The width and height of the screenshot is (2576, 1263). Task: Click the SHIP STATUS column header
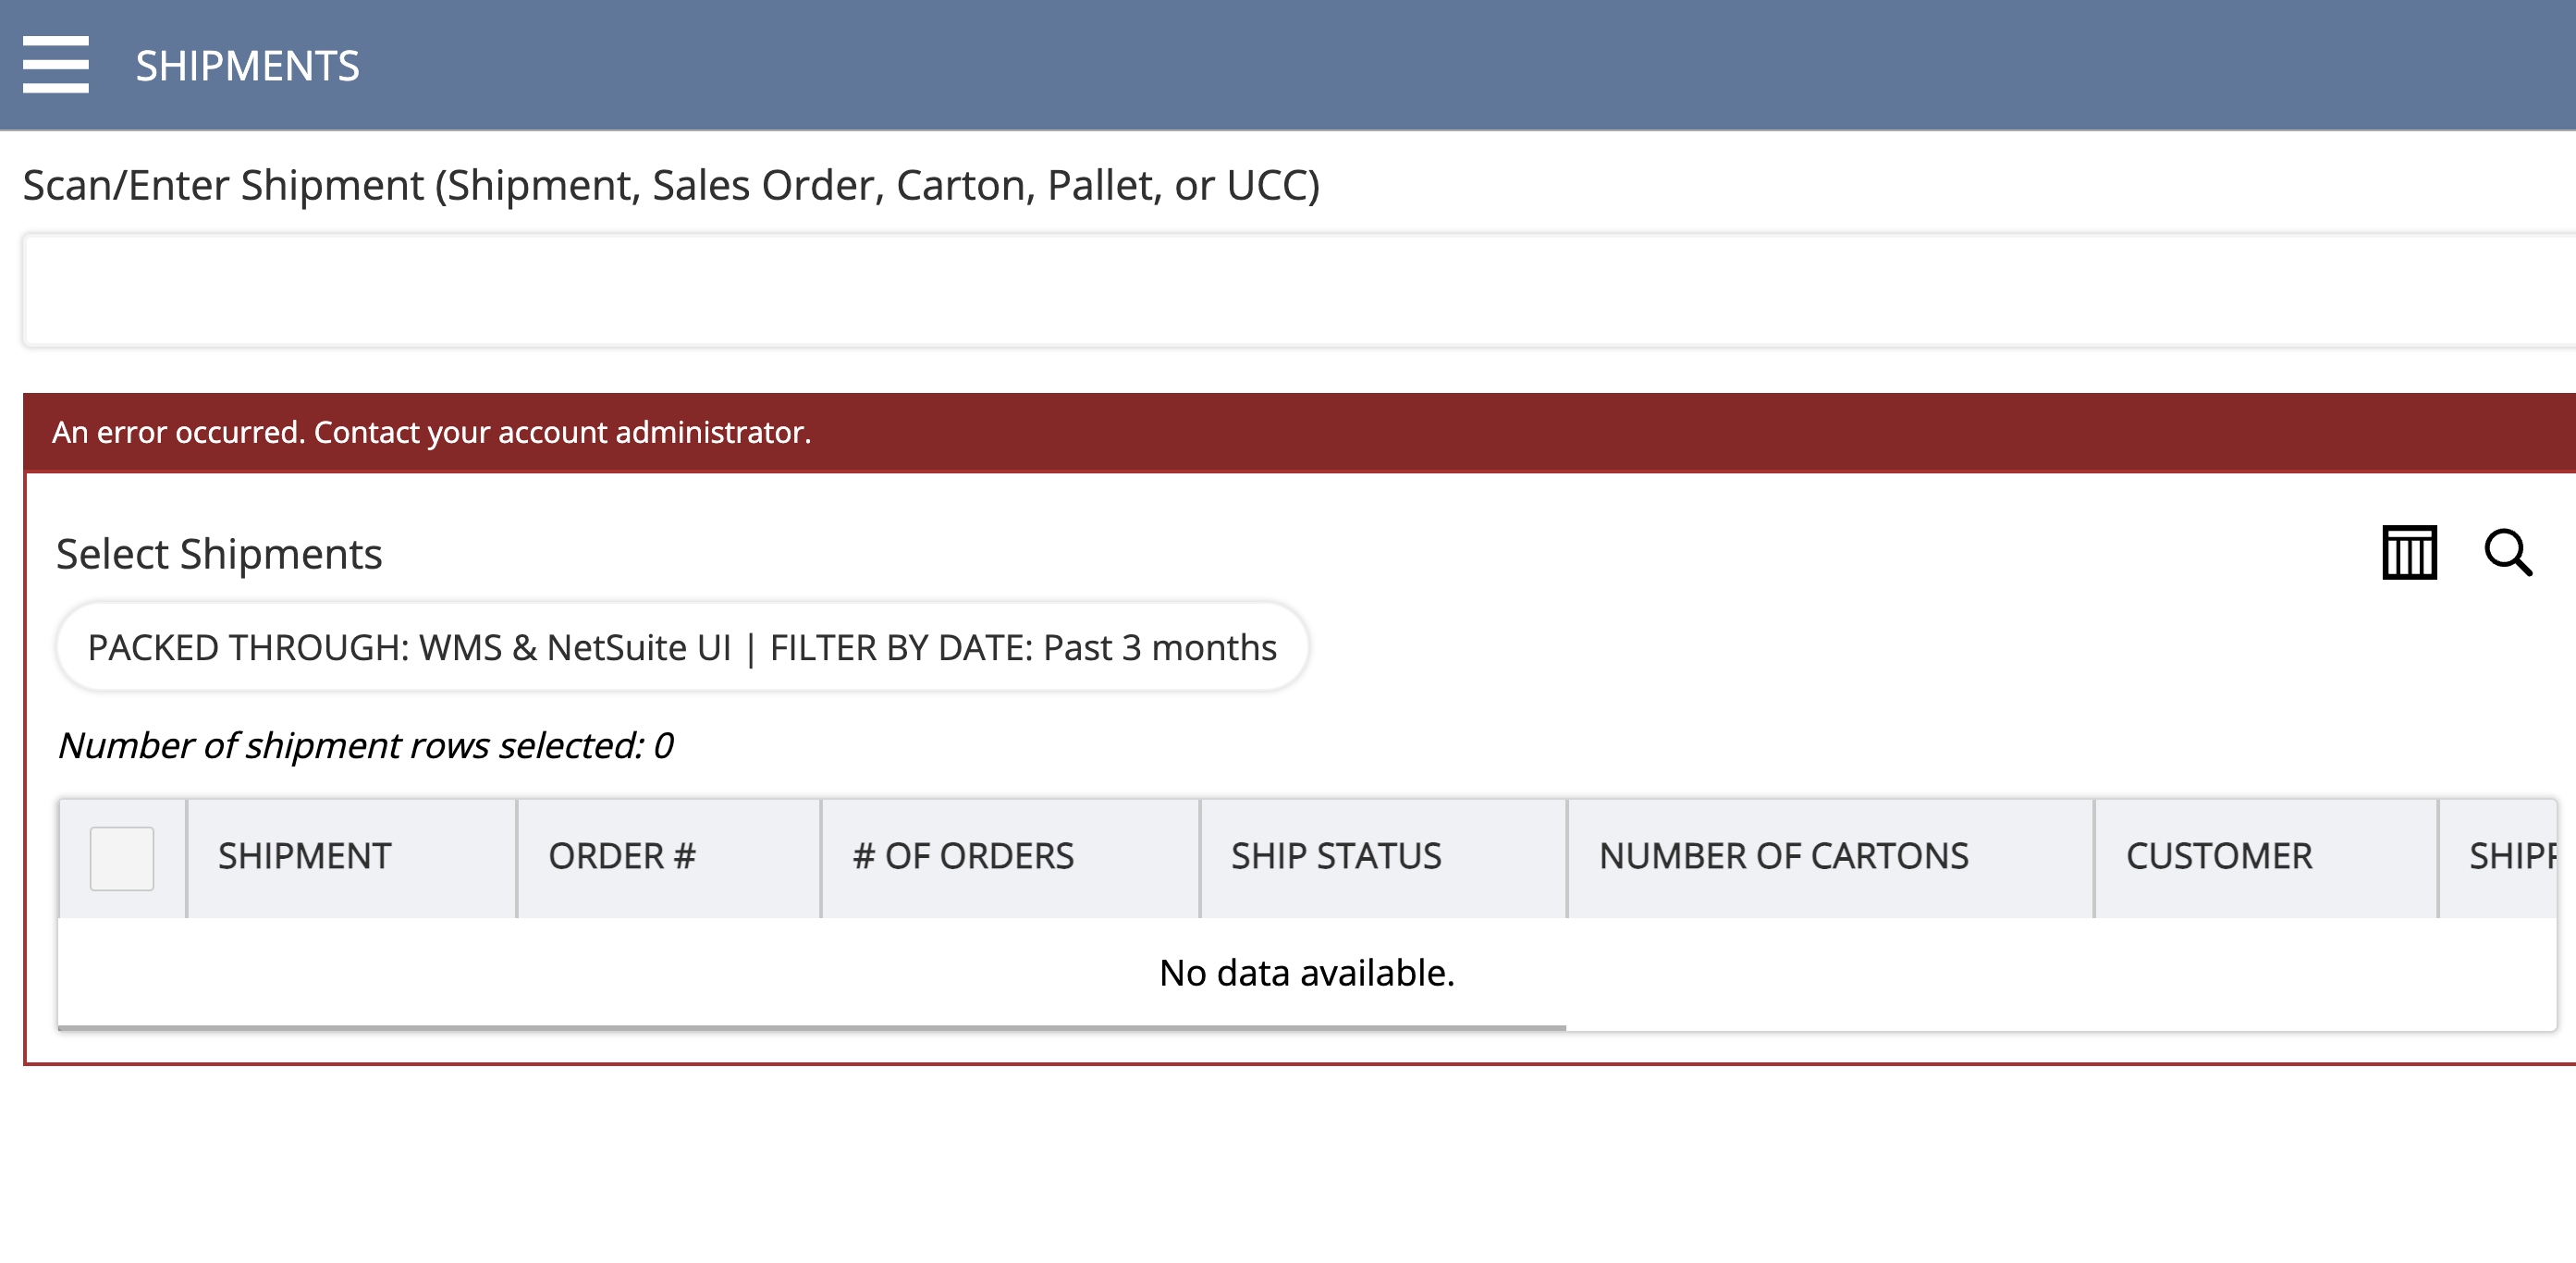pyautogui.click(x=1336, y=856)
